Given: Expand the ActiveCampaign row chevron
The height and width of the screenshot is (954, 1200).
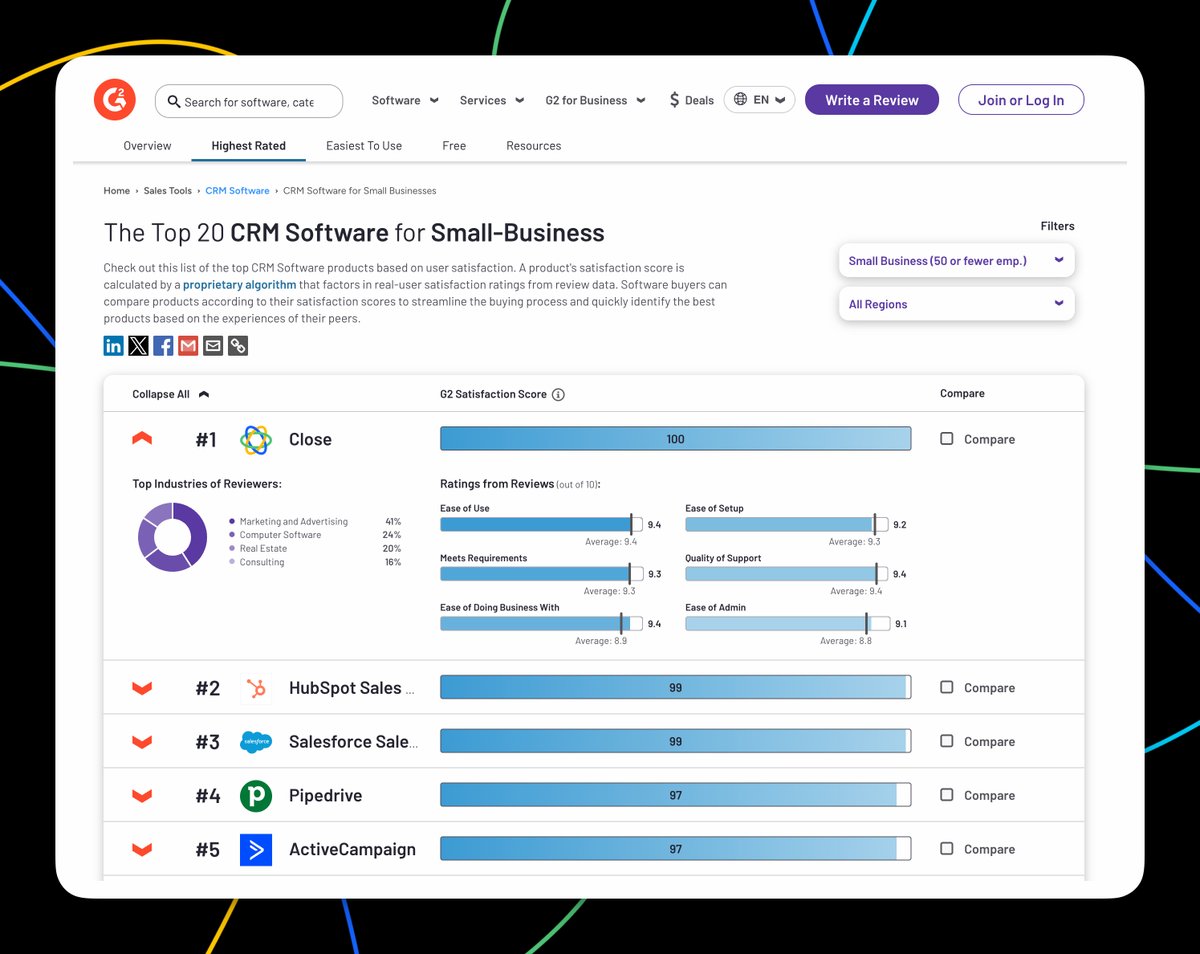Looking at the screenshot, I should pos(142,850).
